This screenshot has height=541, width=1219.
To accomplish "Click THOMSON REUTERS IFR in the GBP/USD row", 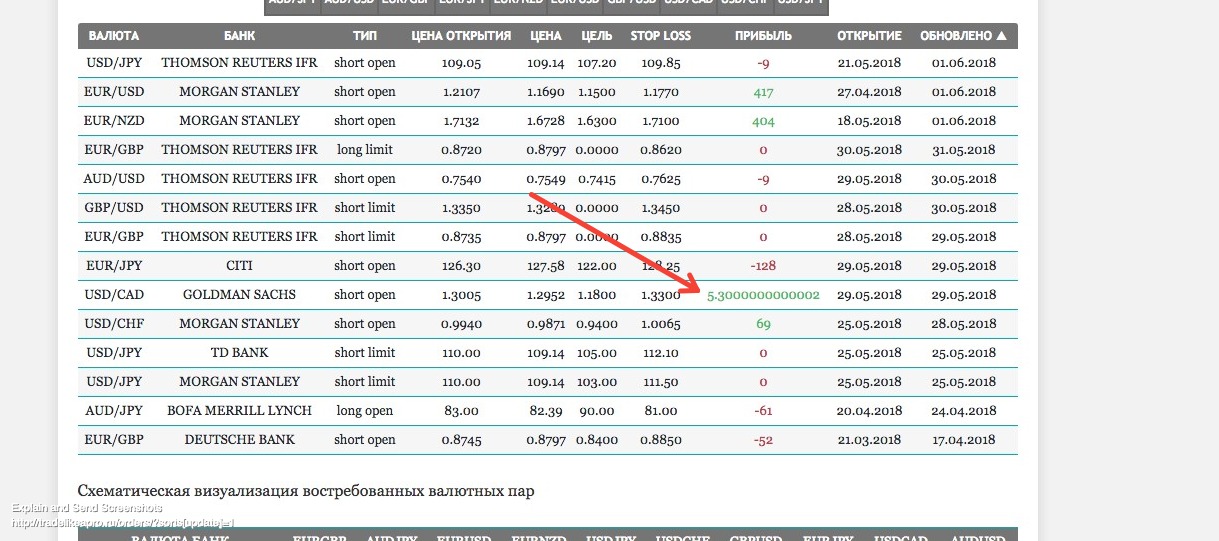I will pyautogui.click(x=240, y=208).
